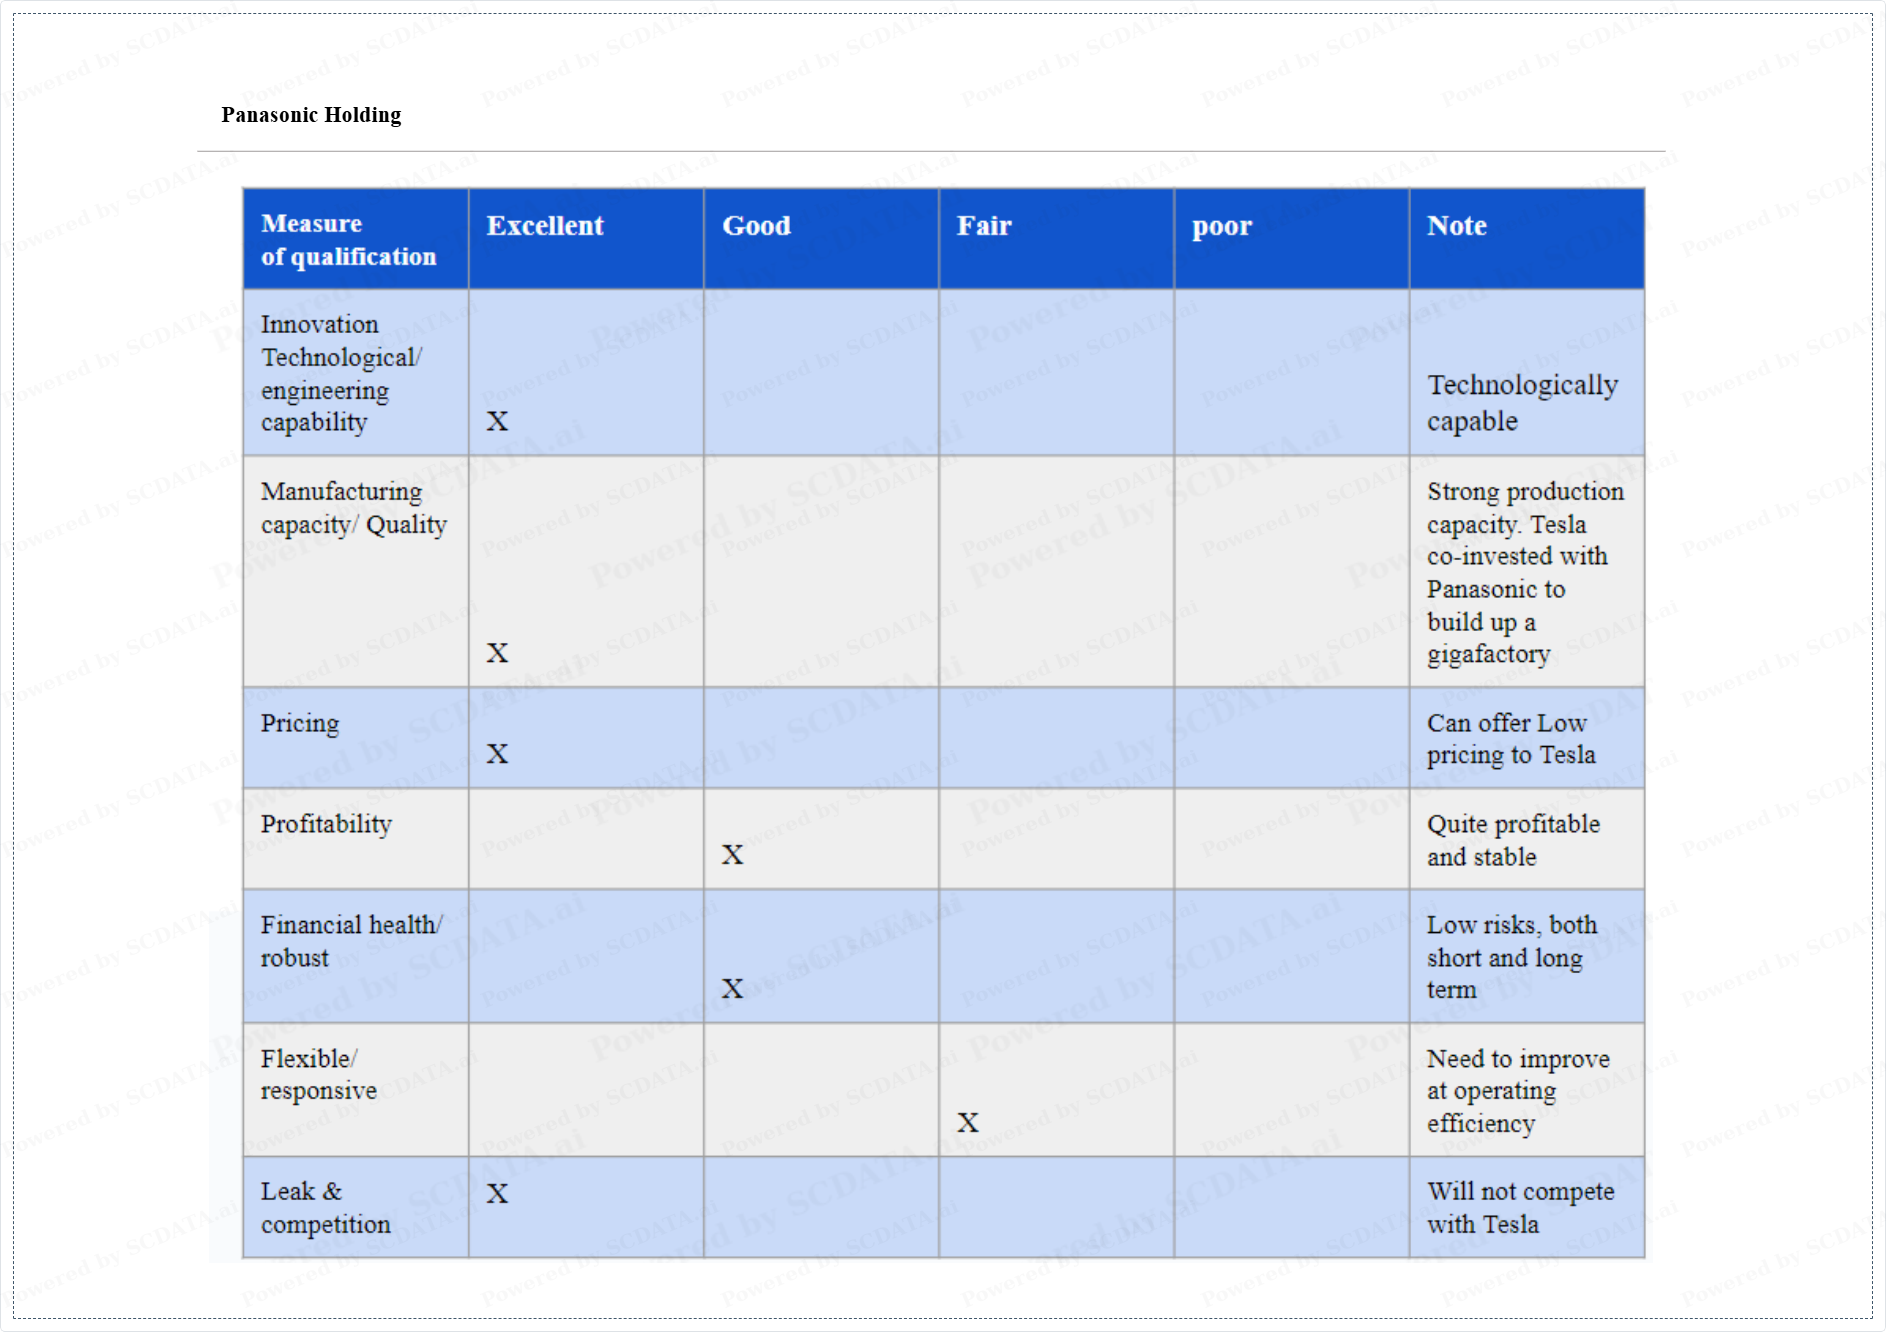Click the 'Technologically capable' note

point(1522,402)
